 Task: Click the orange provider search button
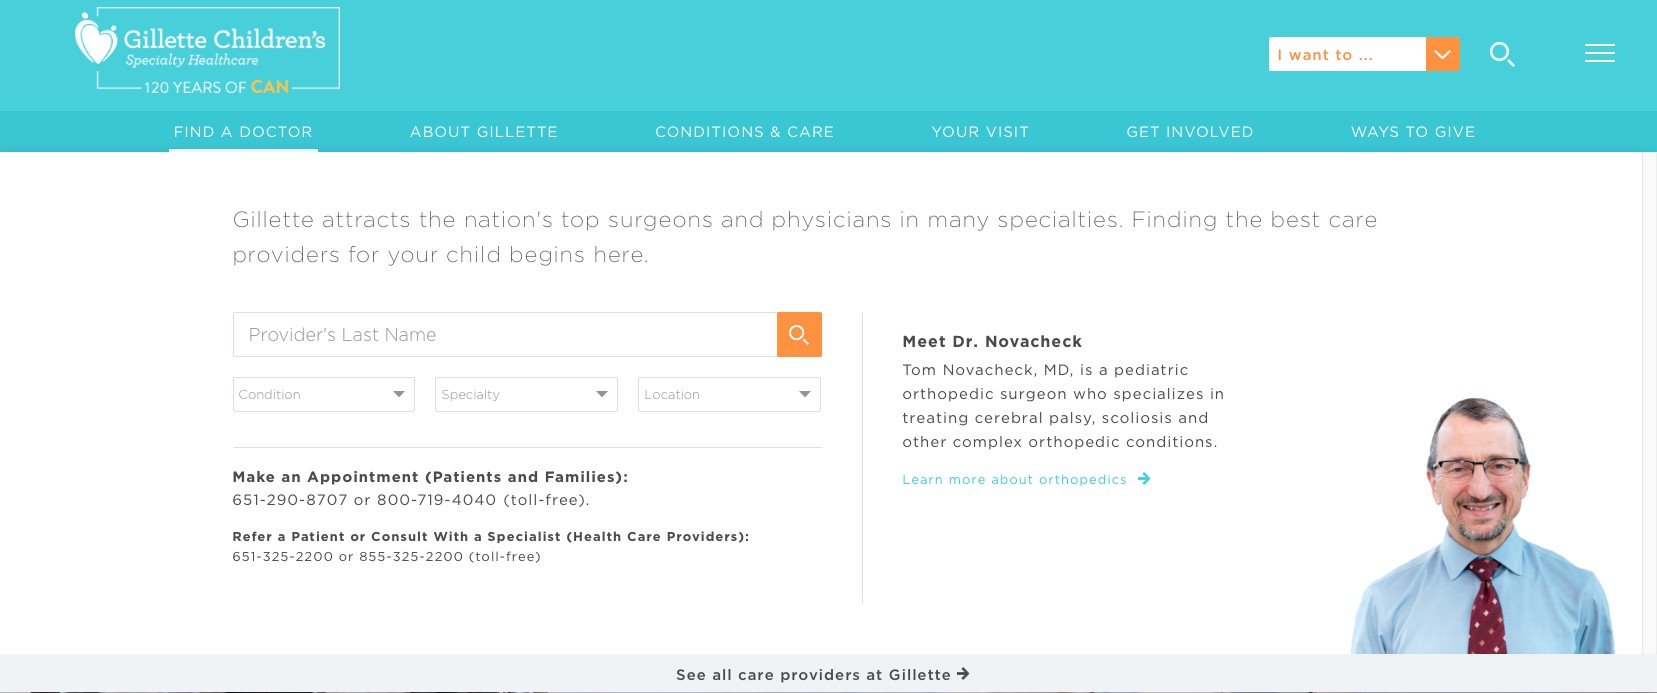coord(799,335)
